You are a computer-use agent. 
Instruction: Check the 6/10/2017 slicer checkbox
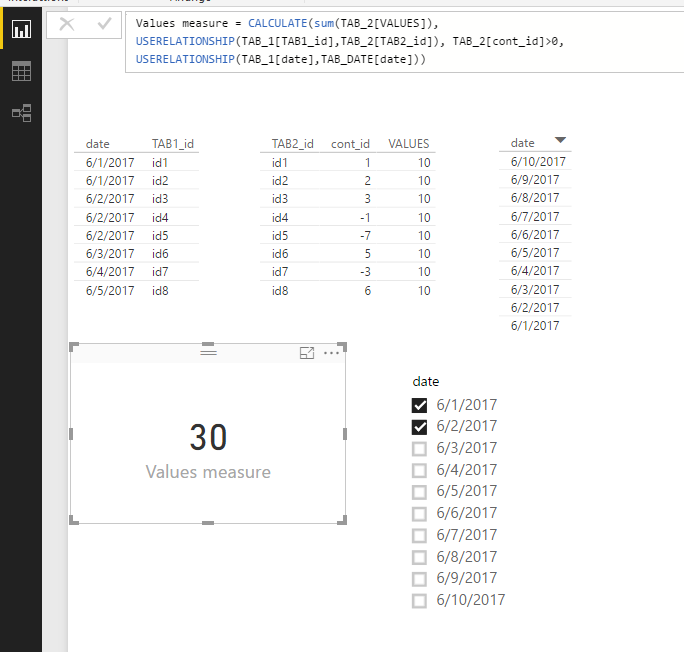(419, 601)
